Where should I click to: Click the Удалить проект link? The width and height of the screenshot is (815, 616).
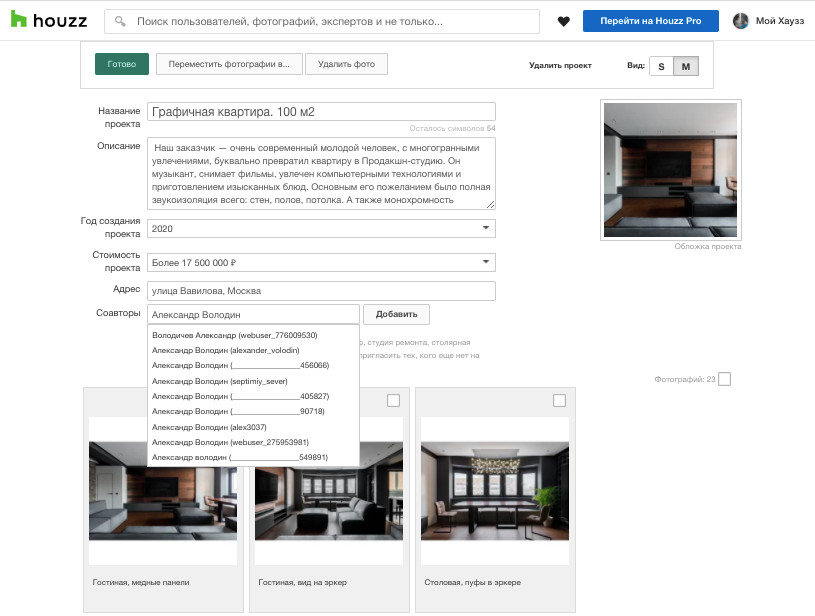[x=560, y=66]
